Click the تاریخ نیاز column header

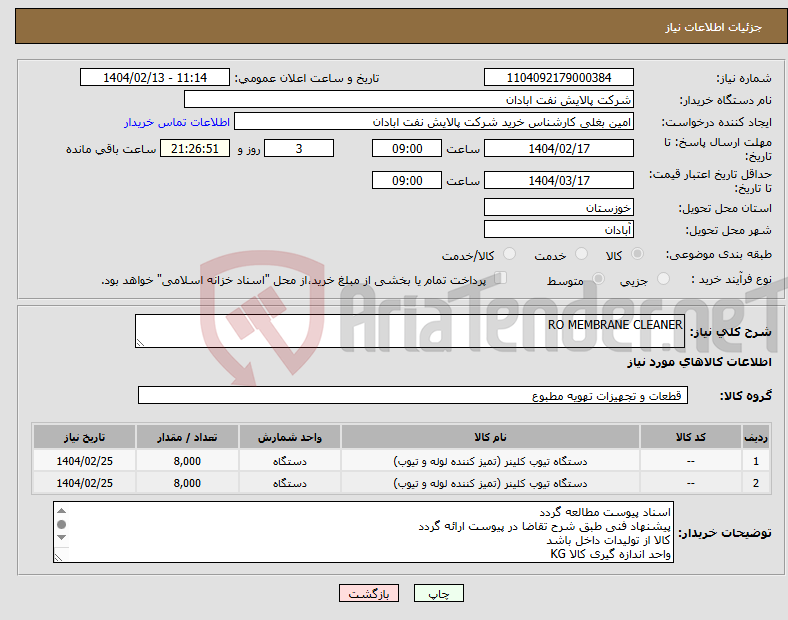click(x=84, y=437)
